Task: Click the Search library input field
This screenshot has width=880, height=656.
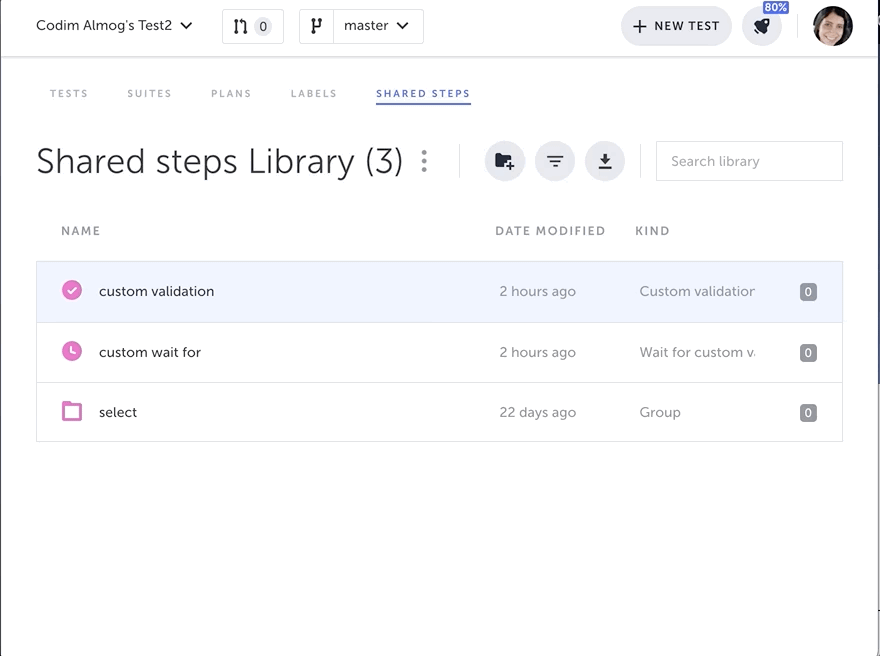Action: coord(749,161)
